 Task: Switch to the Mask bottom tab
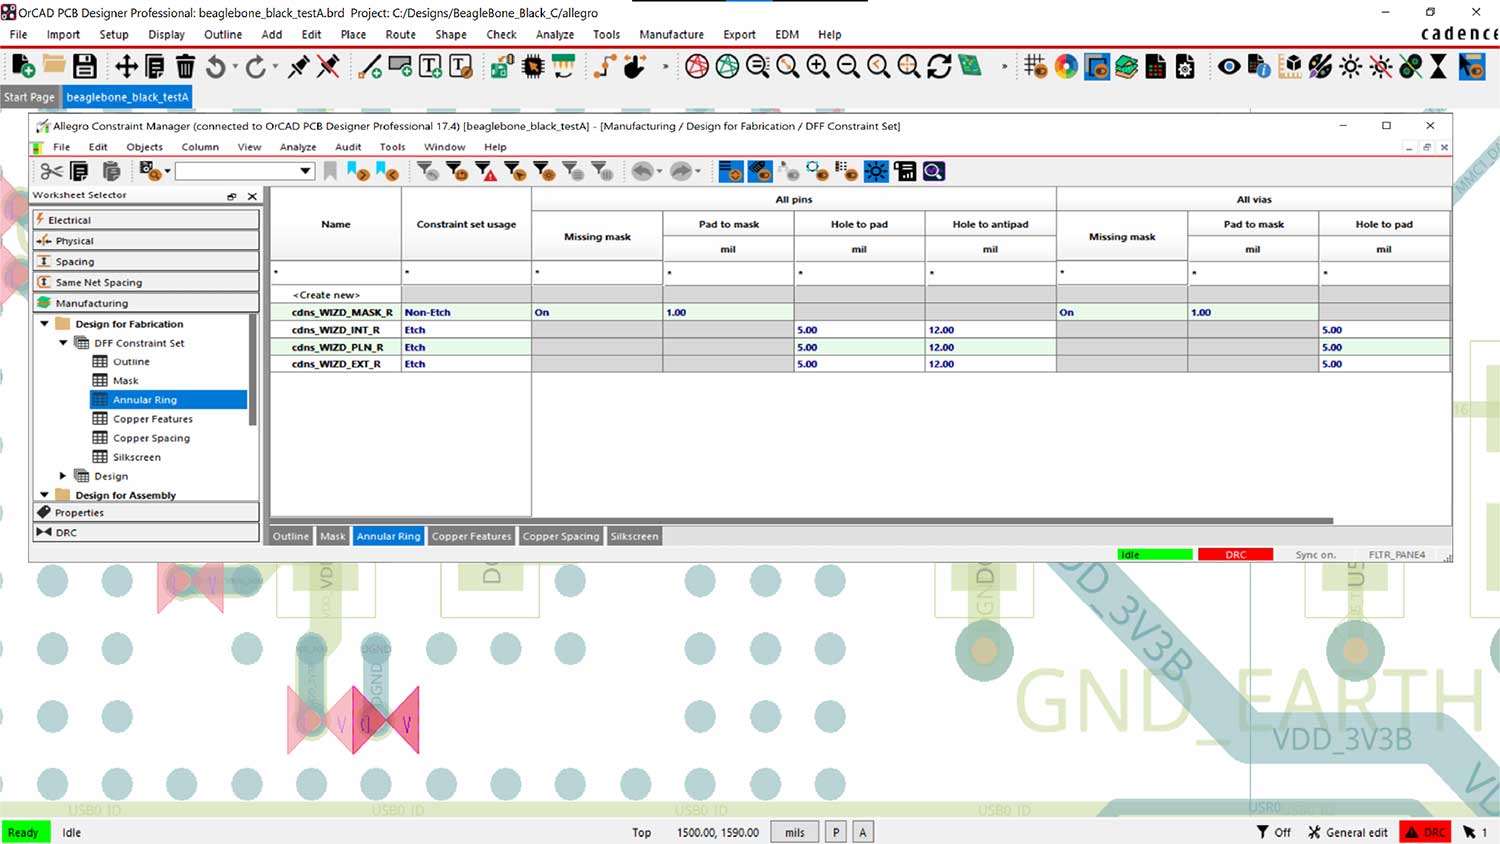[332, 537]
